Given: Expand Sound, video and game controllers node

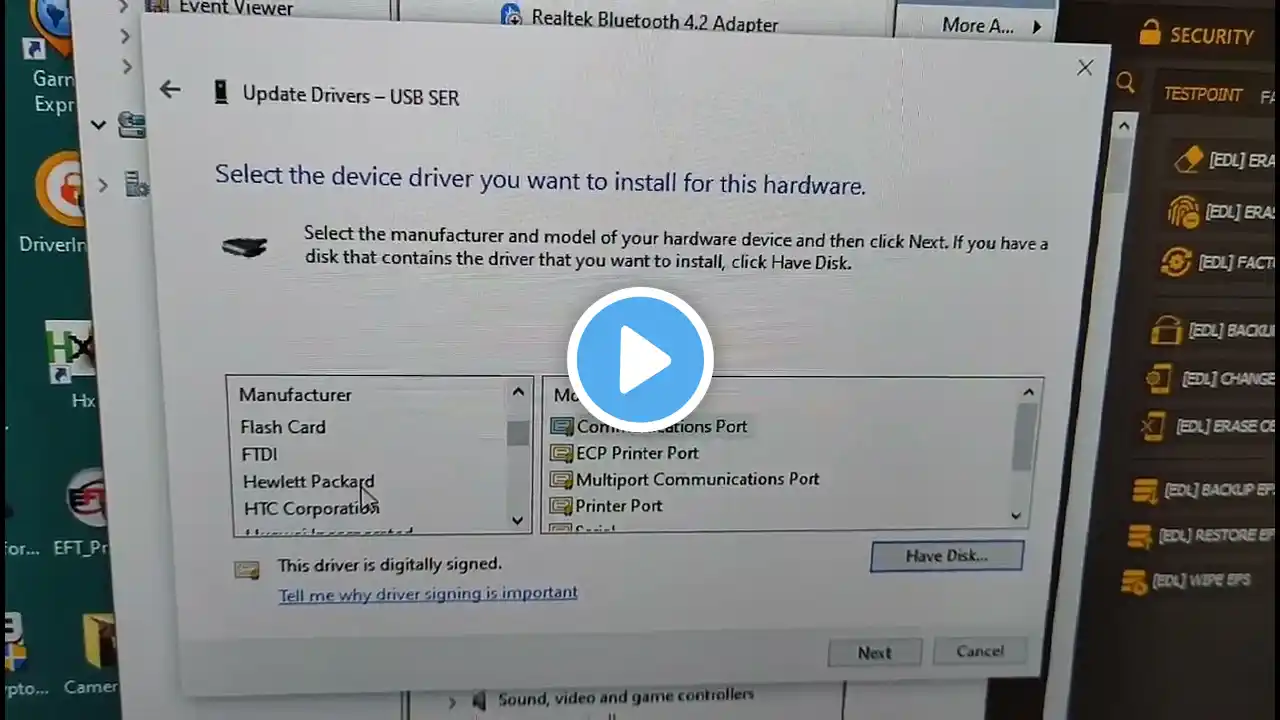Looking at the screenshot, I should (x=452, y=701).
